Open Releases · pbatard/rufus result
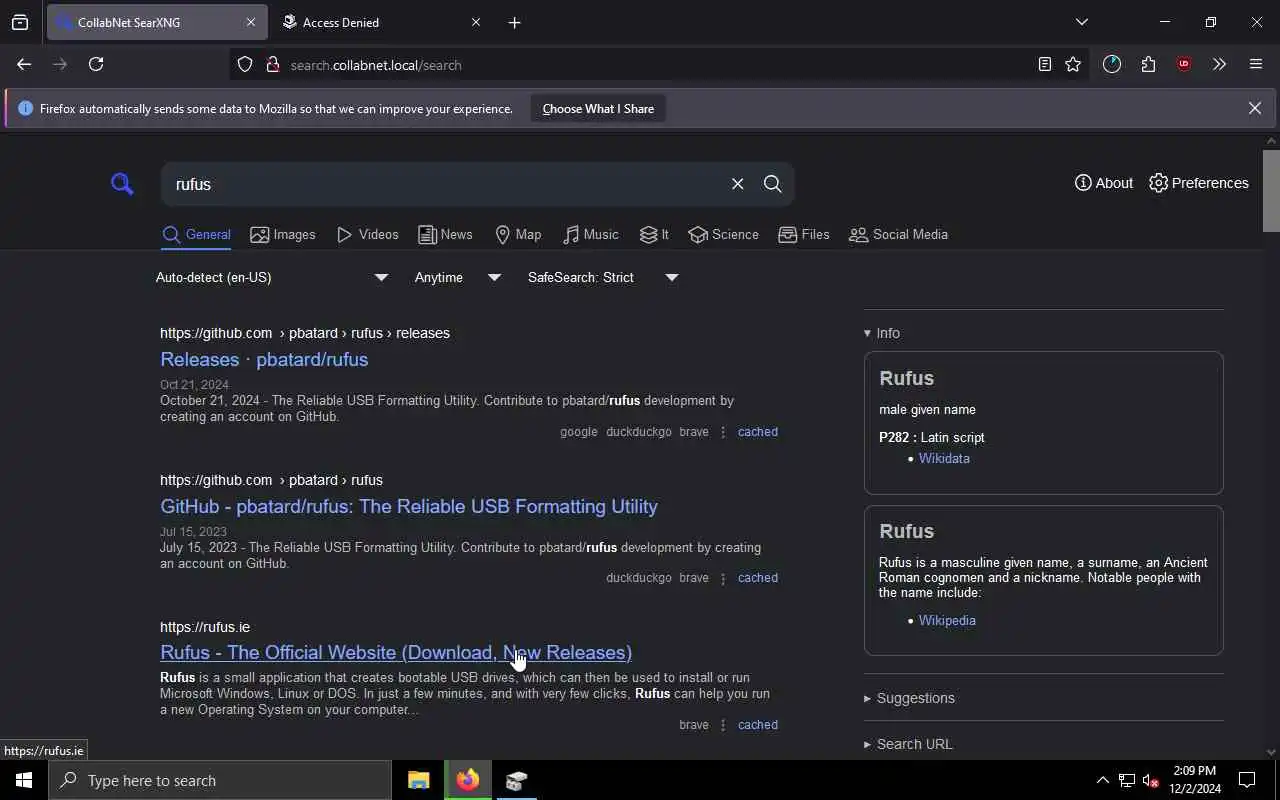This screenshot has height=800, width=1280. click(x=264, y=360)
